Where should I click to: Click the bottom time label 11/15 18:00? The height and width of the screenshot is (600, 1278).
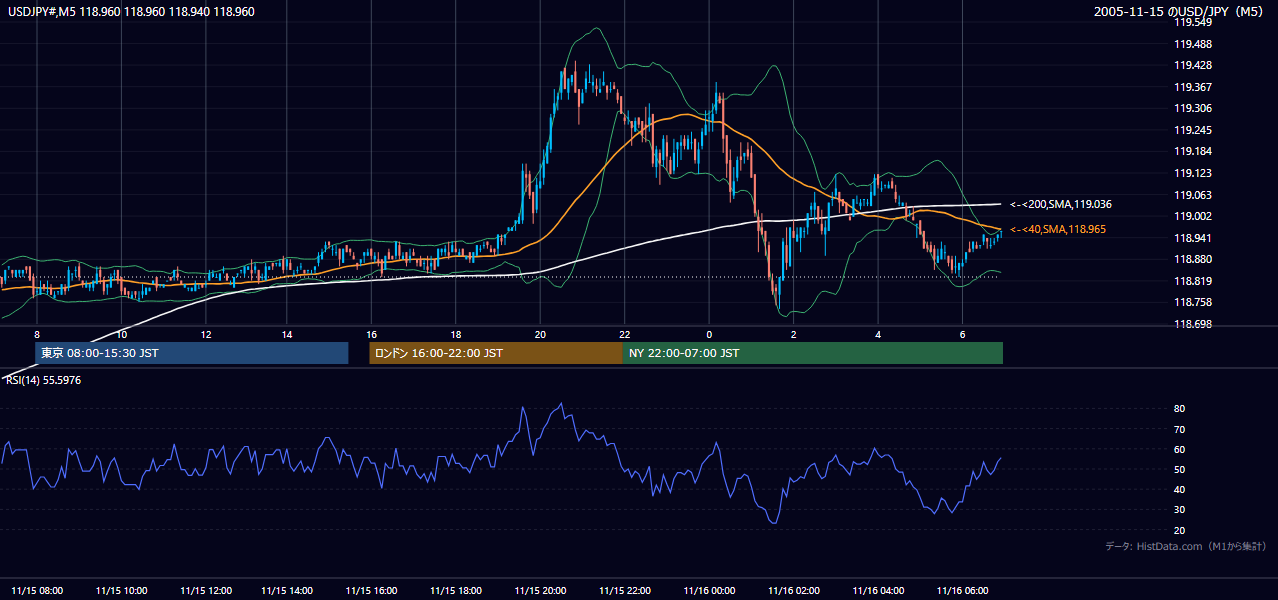(x=457, y=590)
